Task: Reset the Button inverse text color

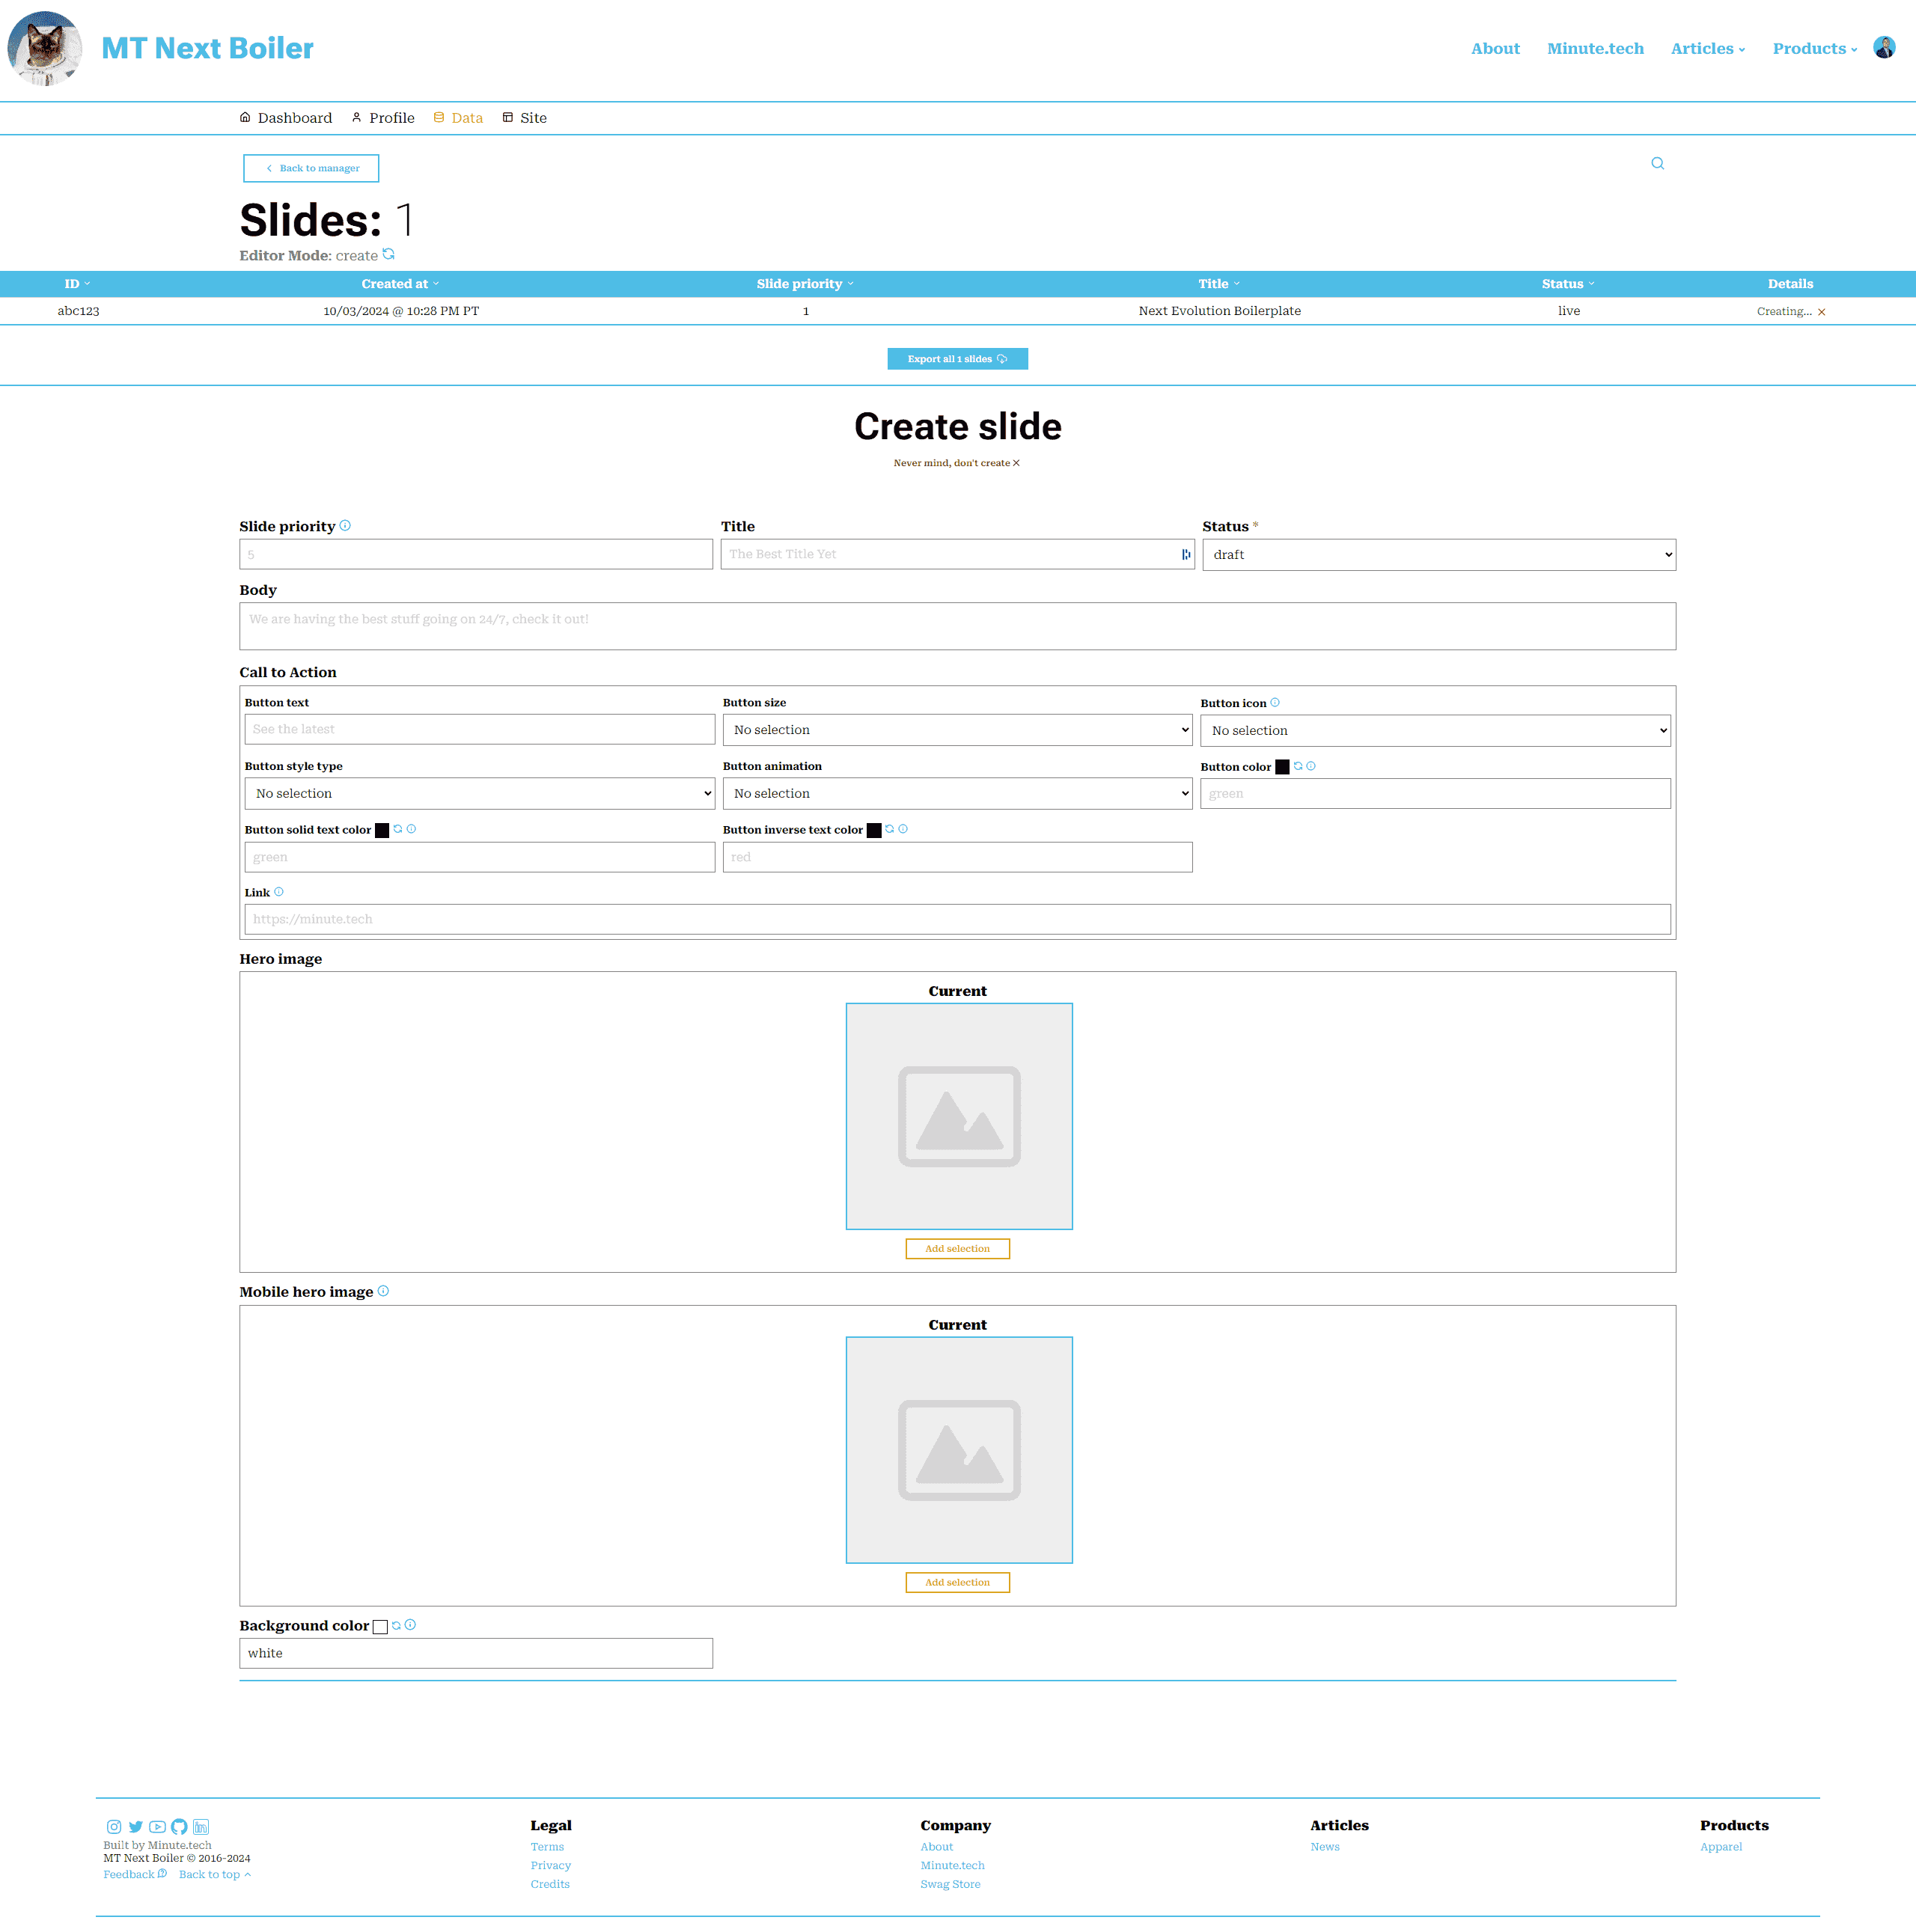Action: [x=889, y=829]
